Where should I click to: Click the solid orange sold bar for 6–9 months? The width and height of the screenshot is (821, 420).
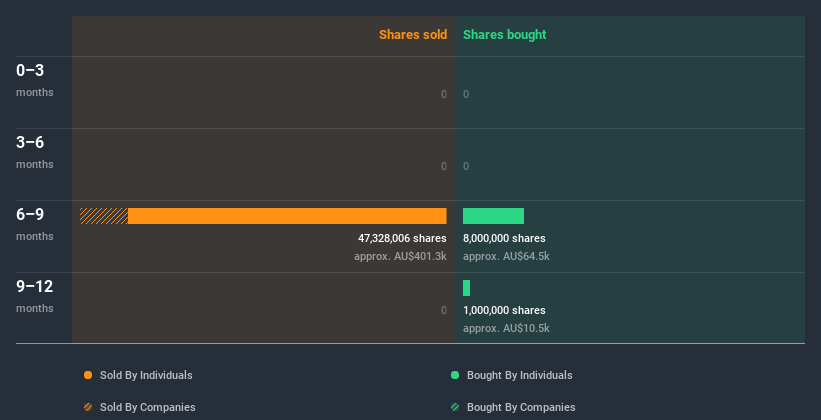click(x=287, y=216)
